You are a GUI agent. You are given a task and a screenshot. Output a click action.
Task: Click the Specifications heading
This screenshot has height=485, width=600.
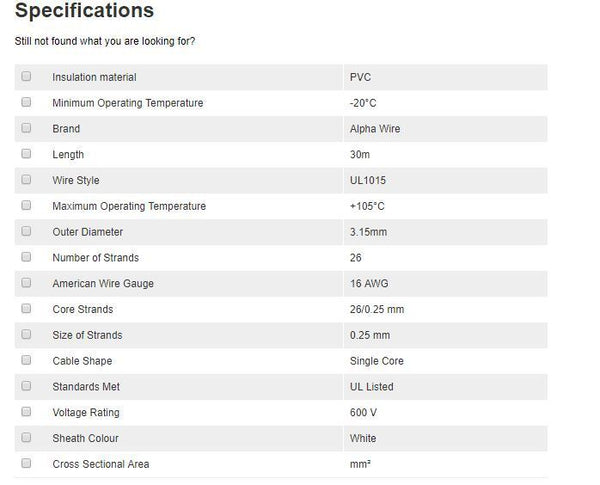click(x=85, y=12)
